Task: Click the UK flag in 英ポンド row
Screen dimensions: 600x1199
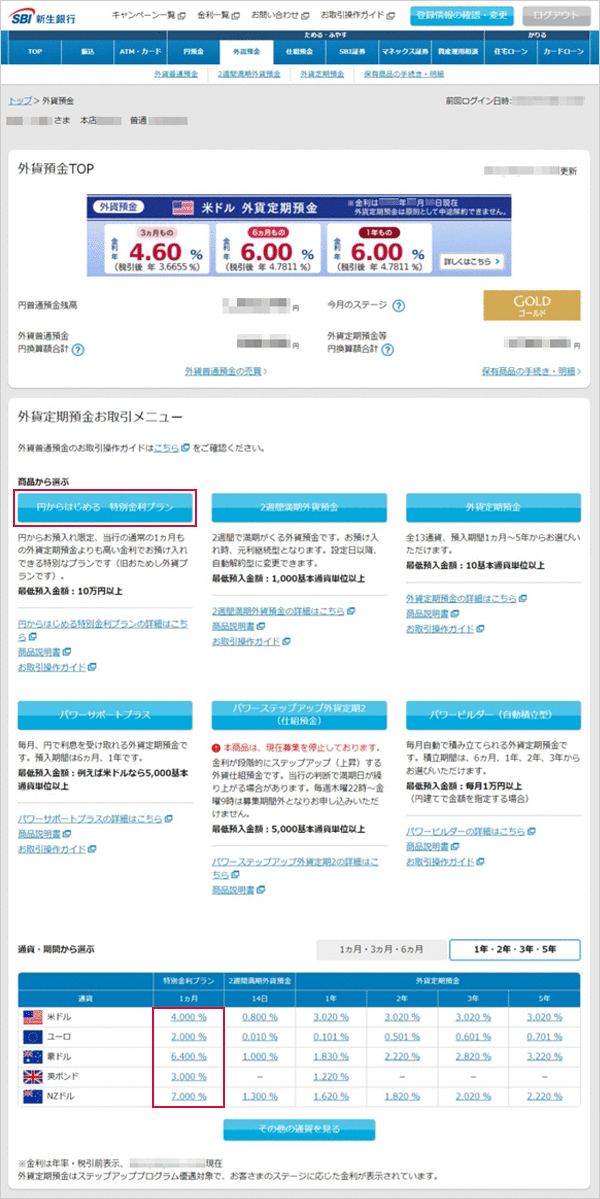Action: point(33,1077)
